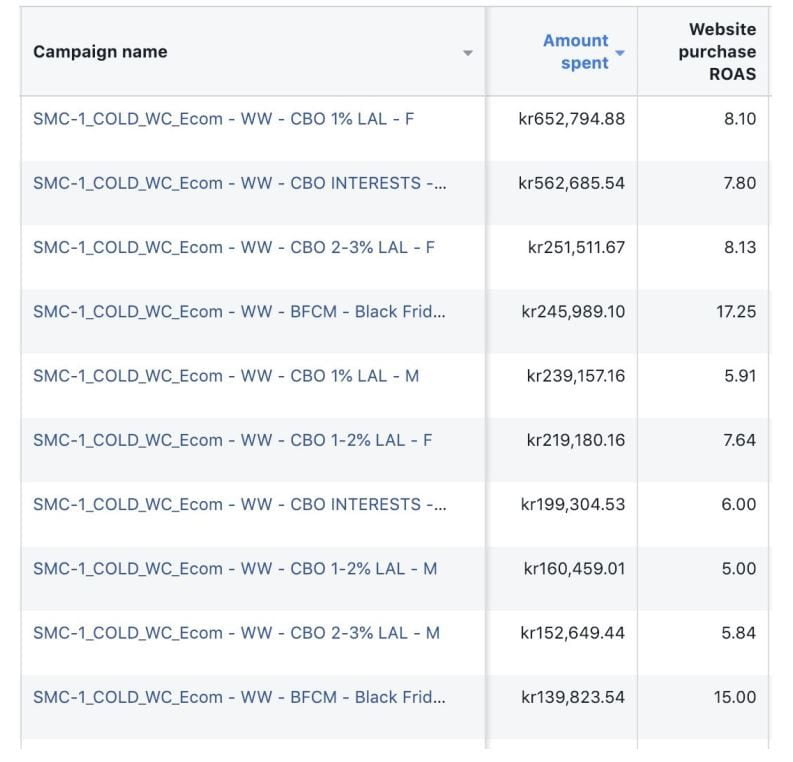Screen dimensions: 793x762
Task: Click amount kr199,304.53
Action: [573, 504]
